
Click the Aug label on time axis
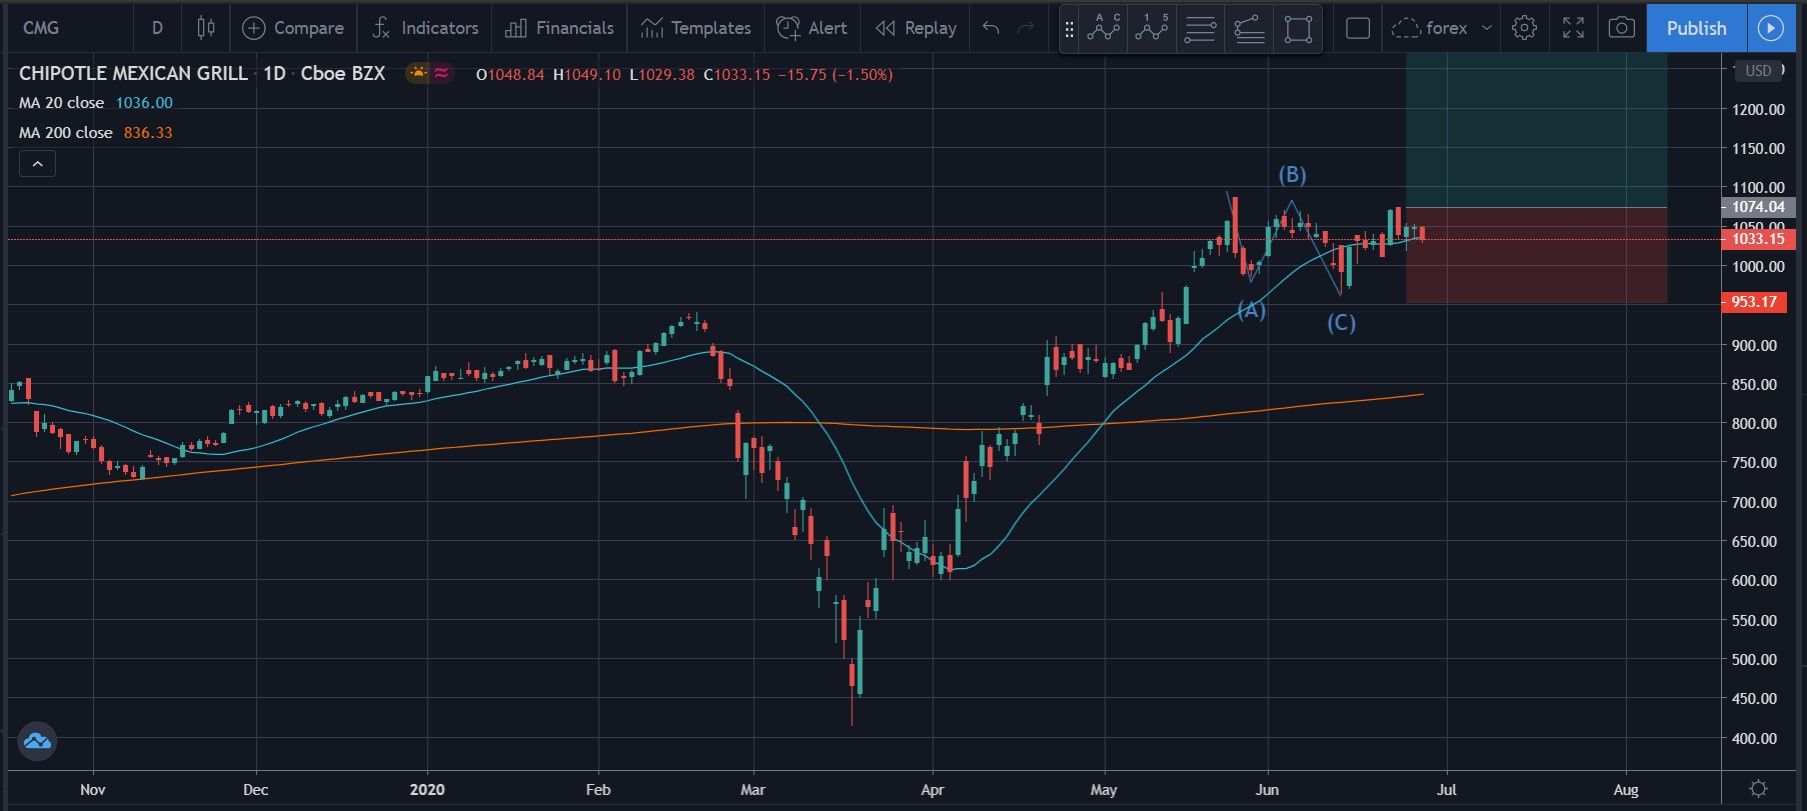click(x=1626, y=790)
